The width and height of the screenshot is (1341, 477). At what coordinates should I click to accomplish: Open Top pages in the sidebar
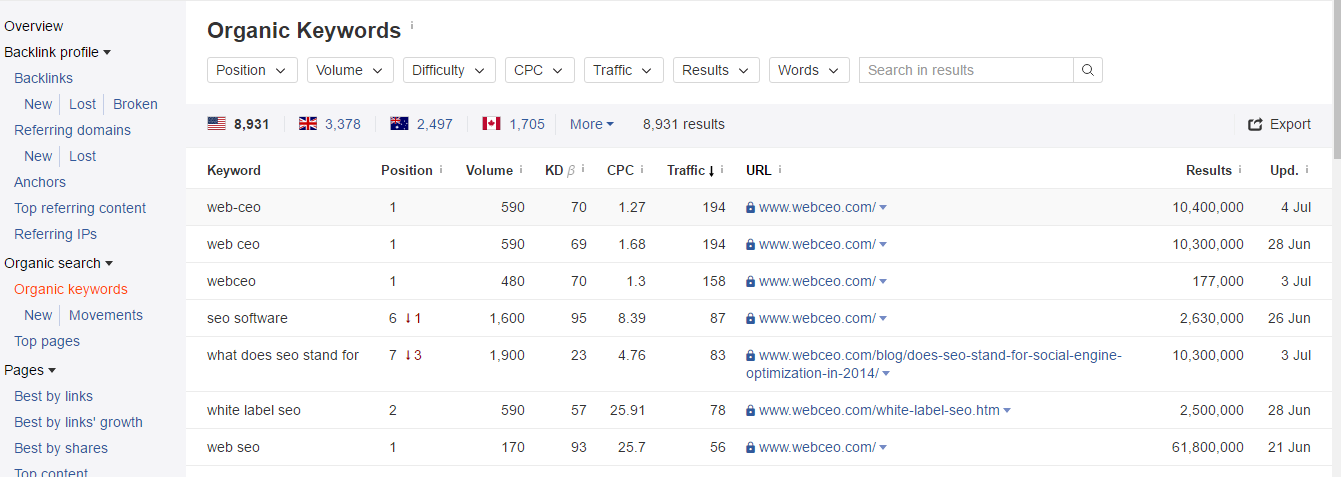pyautogui.click(x=47, y=341)
